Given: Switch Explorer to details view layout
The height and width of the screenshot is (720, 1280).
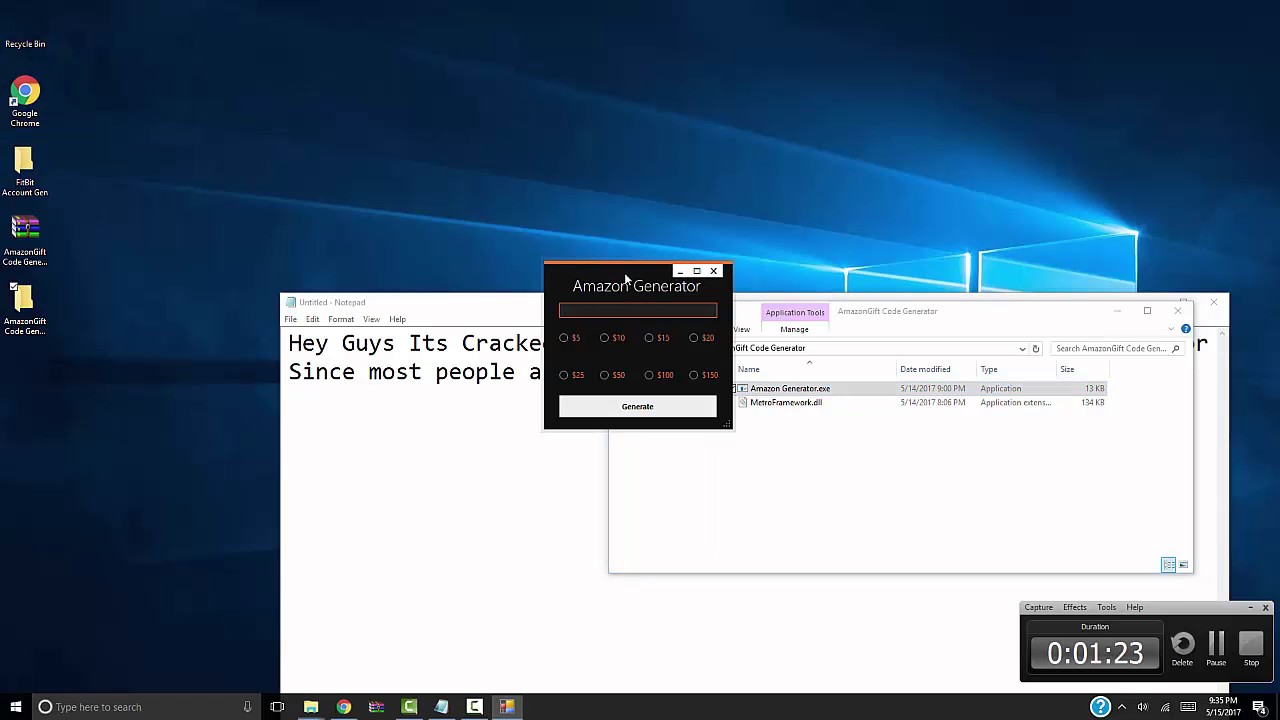Looking at the screenshot, I should 1168,565.
